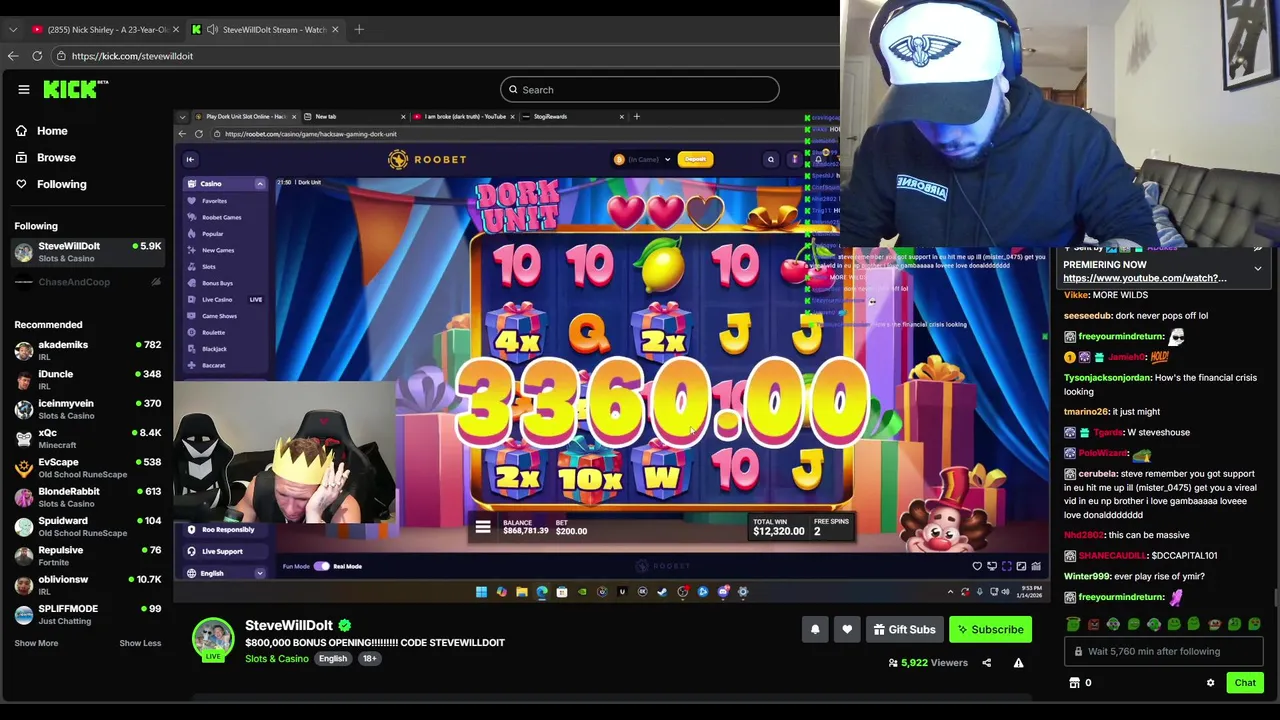Click the 18+ tag below the title

click(369, 659)
